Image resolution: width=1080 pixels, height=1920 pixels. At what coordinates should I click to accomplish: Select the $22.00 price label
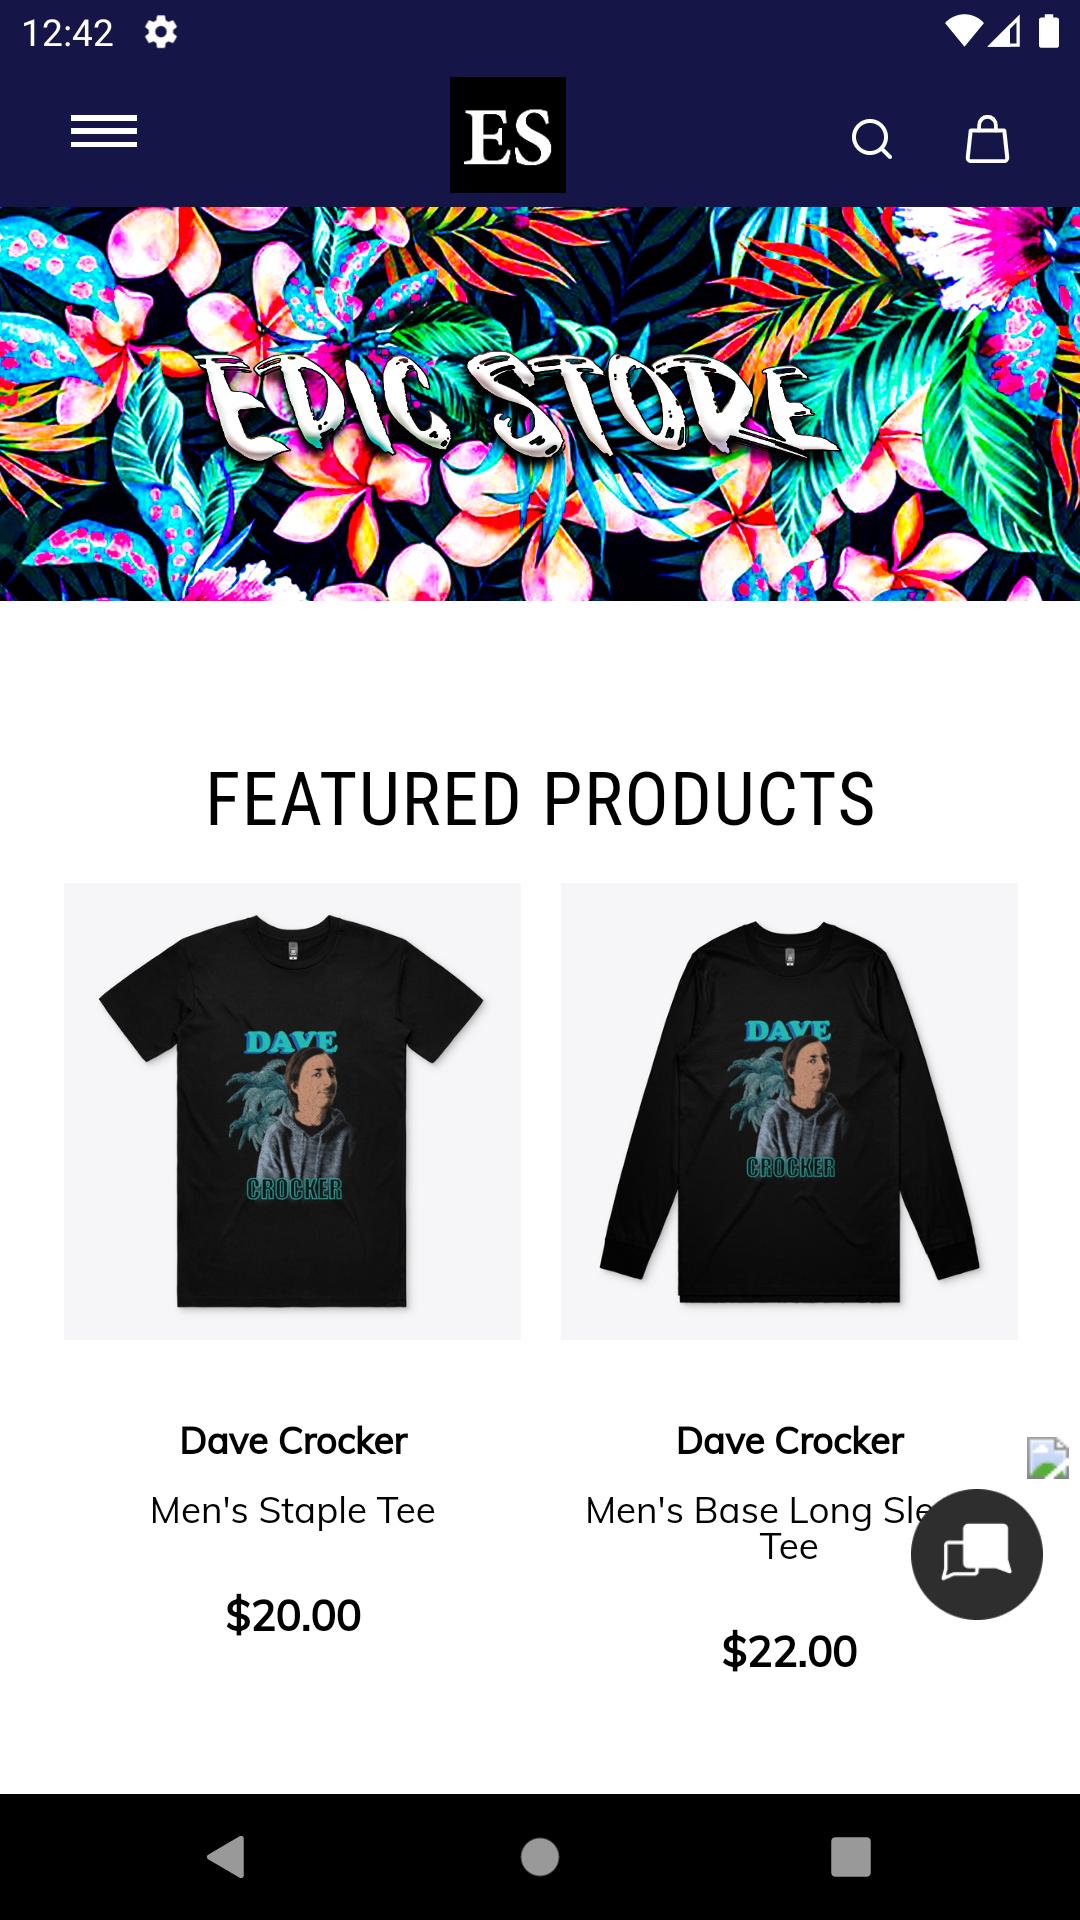tap(789, 1651)
